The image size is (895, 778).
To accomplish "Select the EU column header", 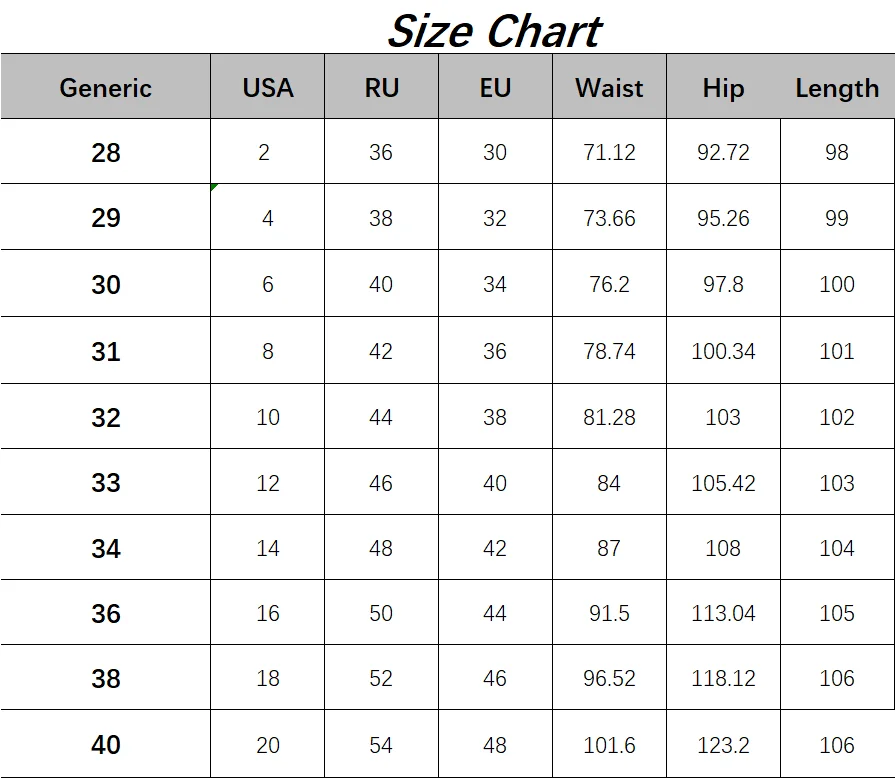I will point(495,88).
